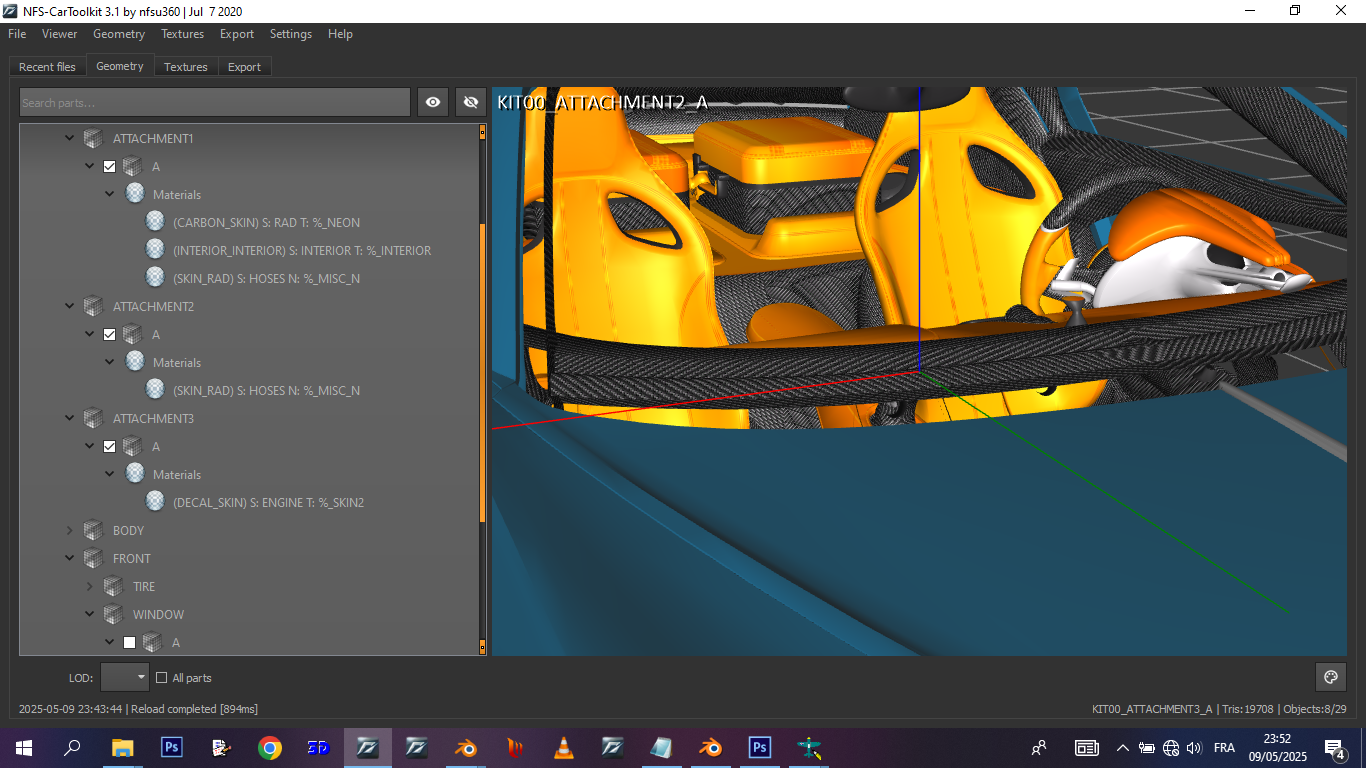Switch to the Export tab

(244, 67)
